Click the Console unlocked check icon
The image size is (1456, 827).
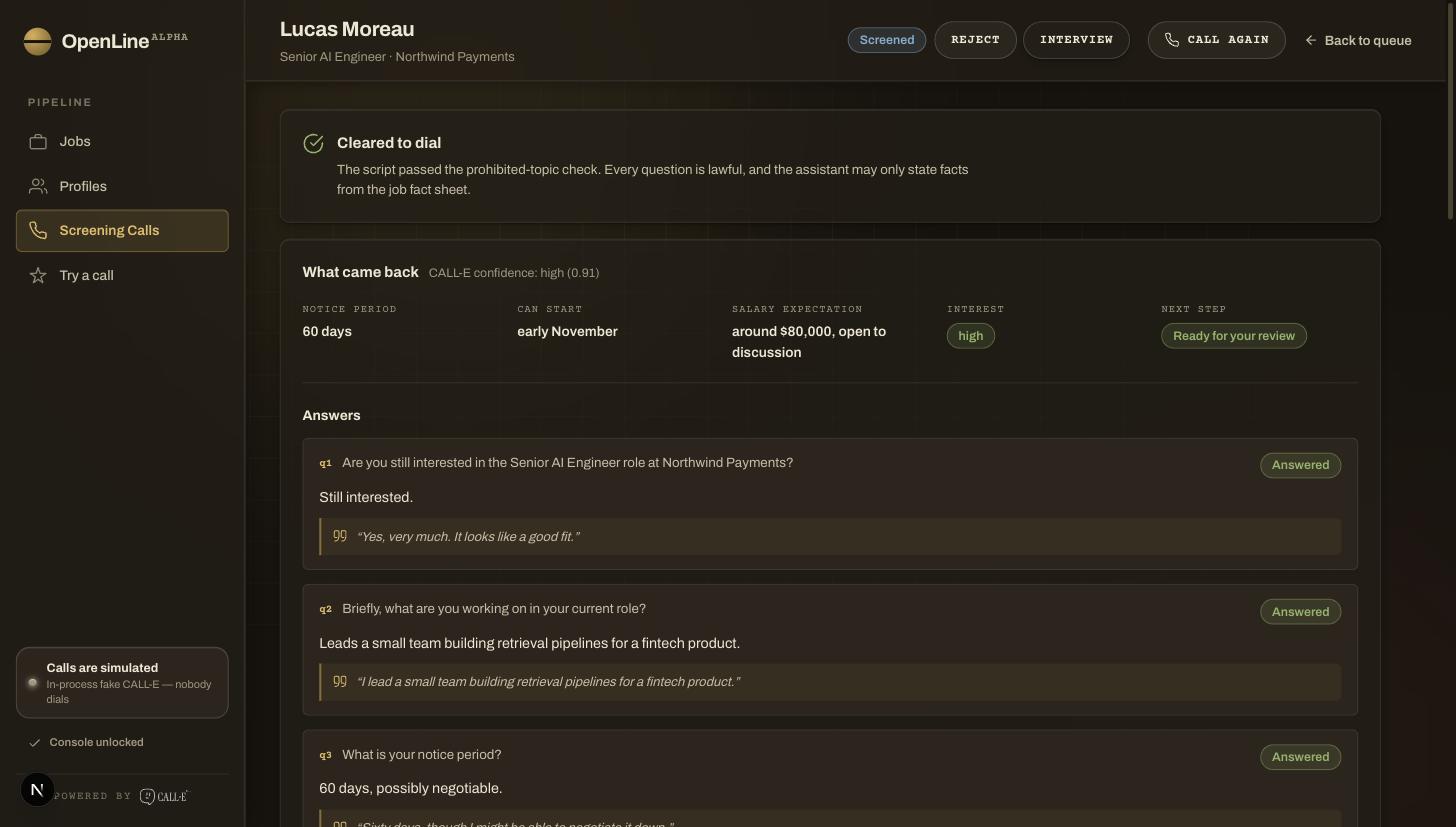[x=35, y=743]
